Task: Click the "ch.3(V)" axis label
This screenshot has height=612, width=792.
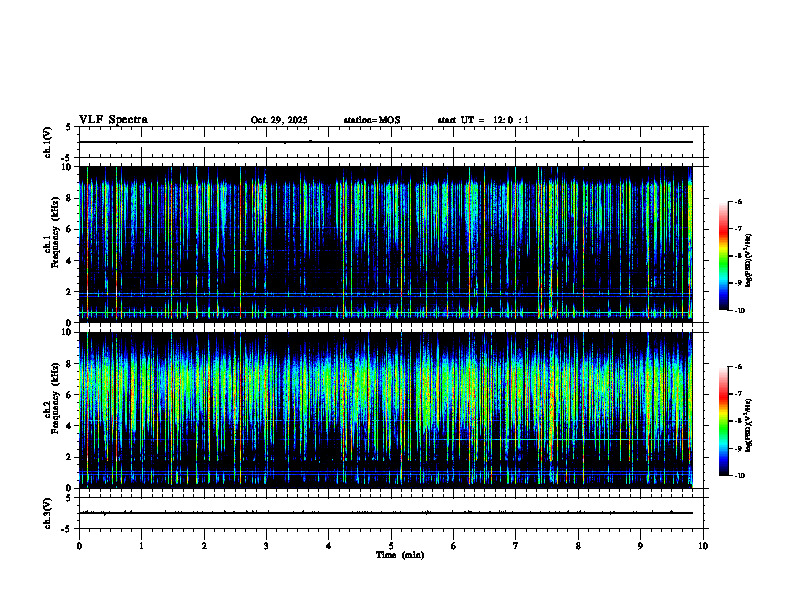Action: point(48,513)
